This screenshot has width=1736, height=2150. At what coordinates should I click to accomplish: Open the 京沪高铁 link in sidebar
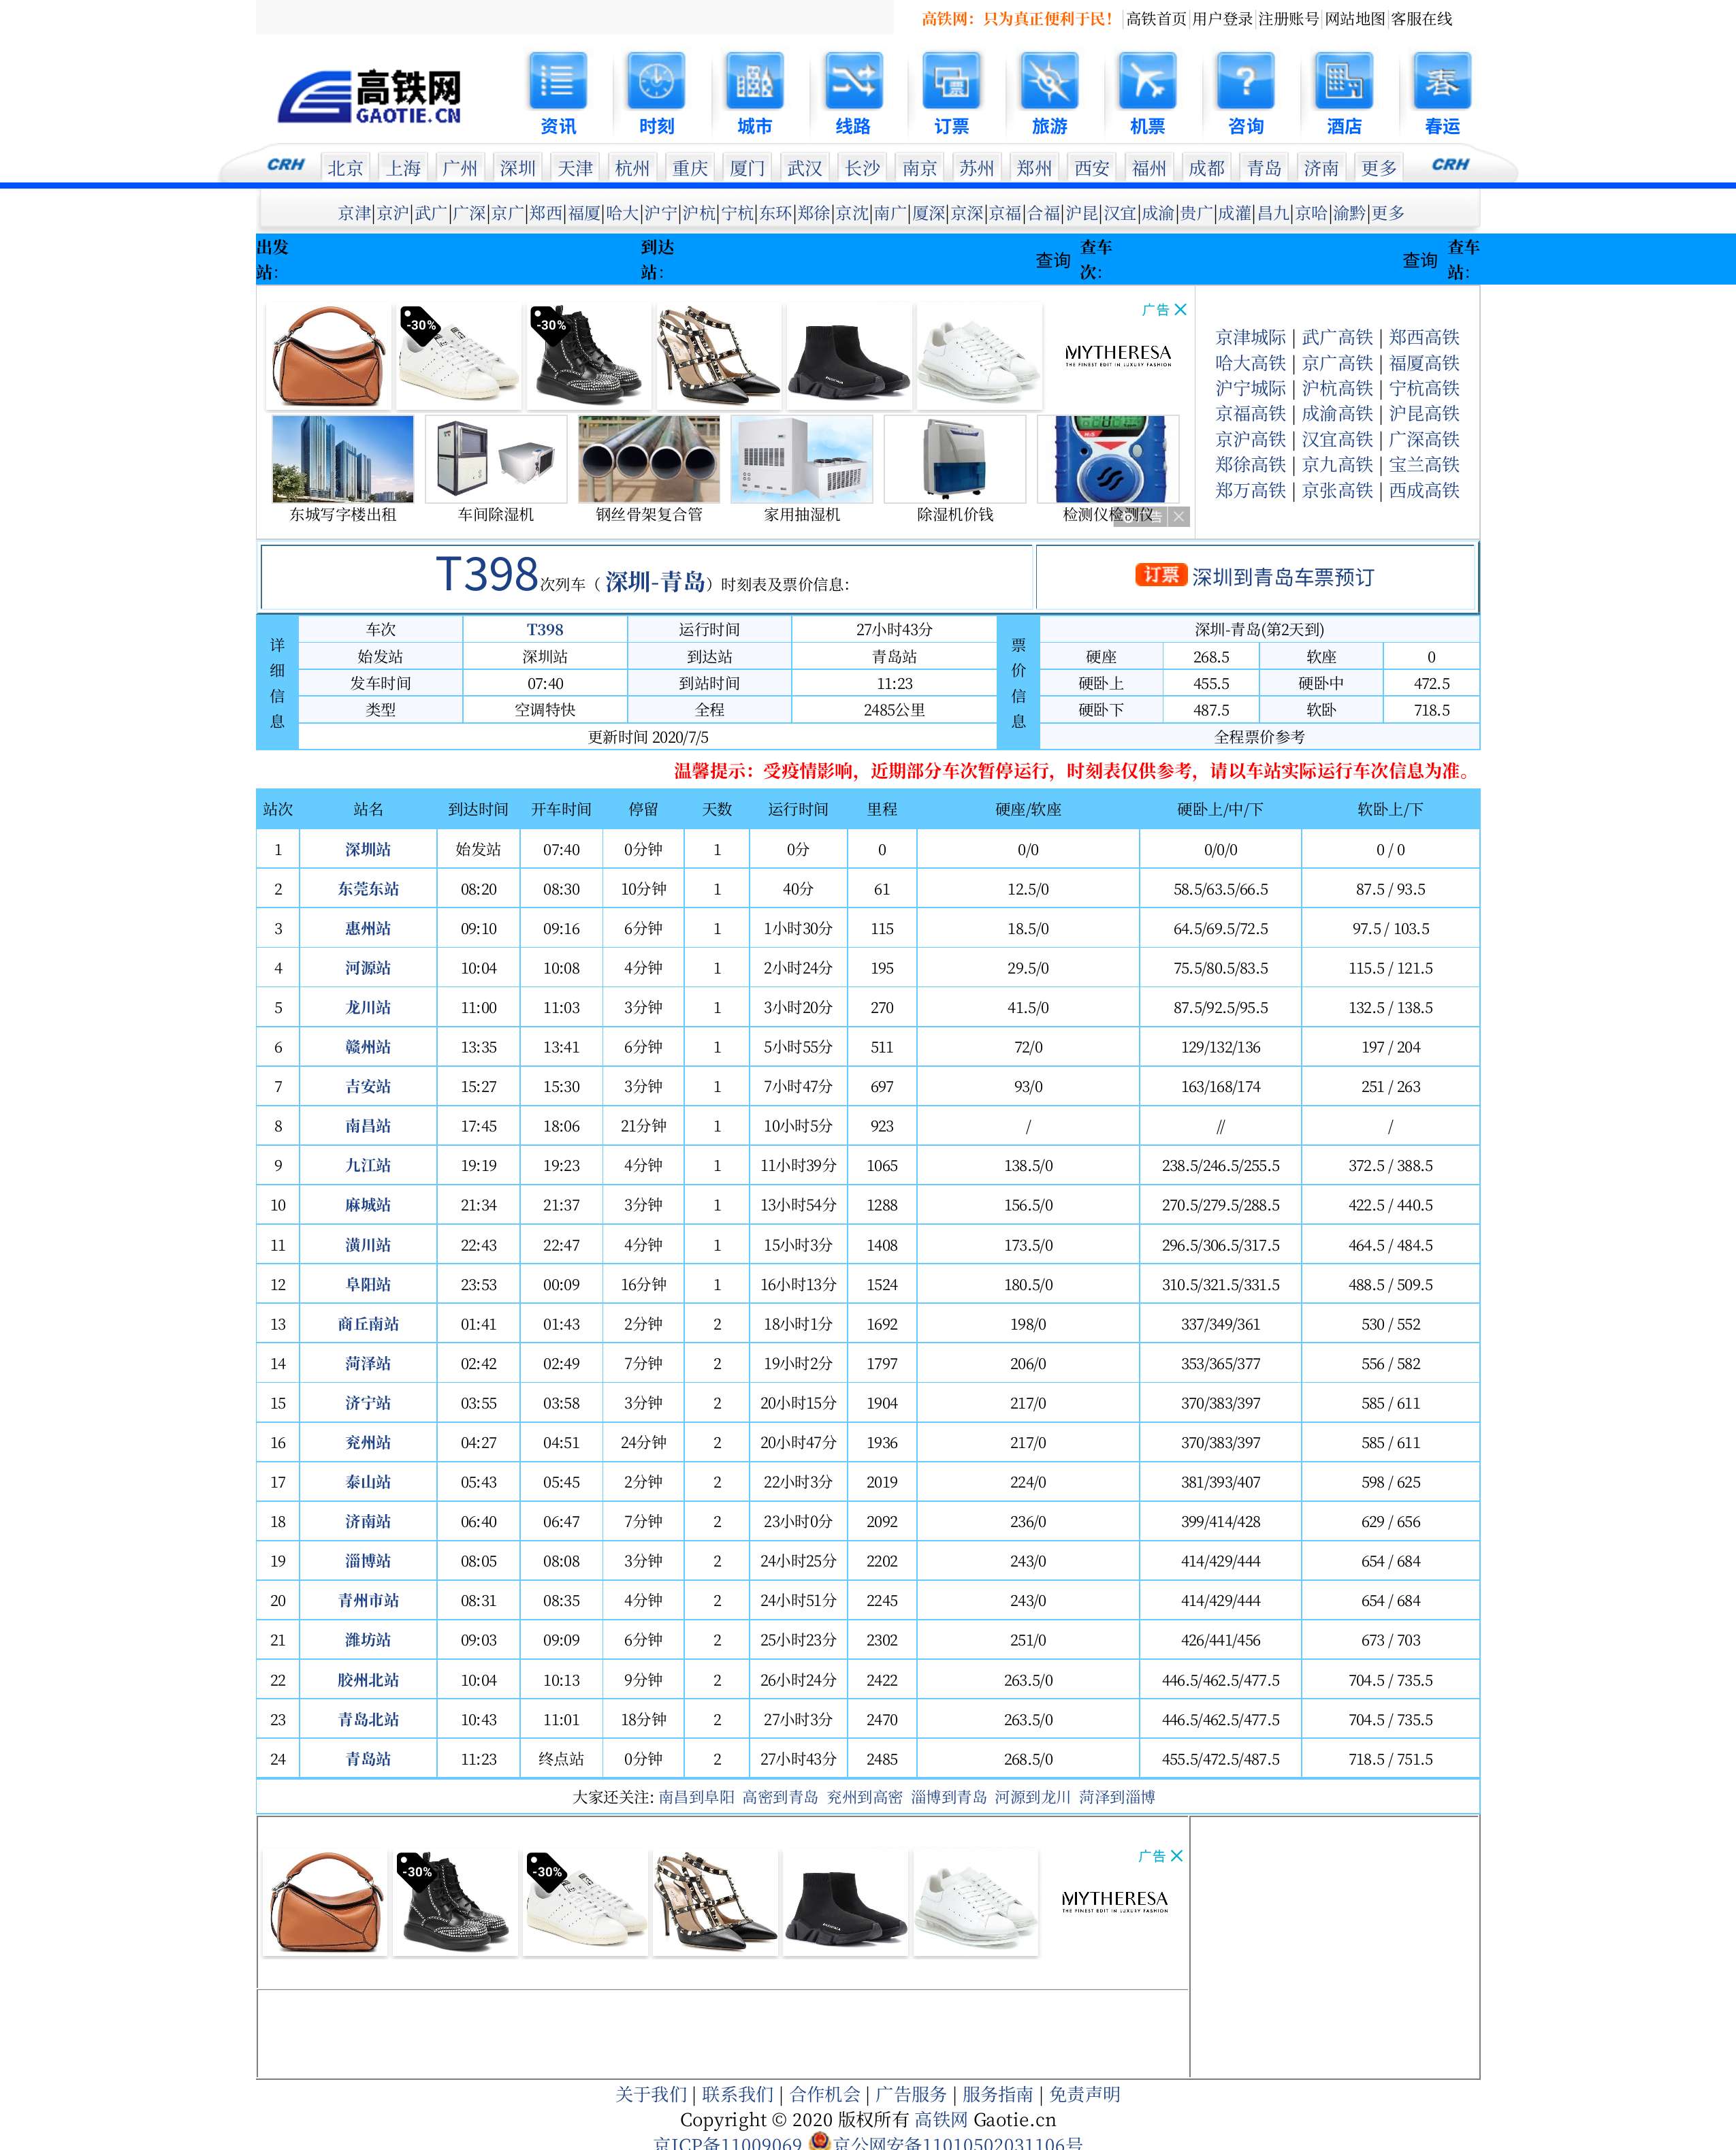click(x=1250, y=439)
